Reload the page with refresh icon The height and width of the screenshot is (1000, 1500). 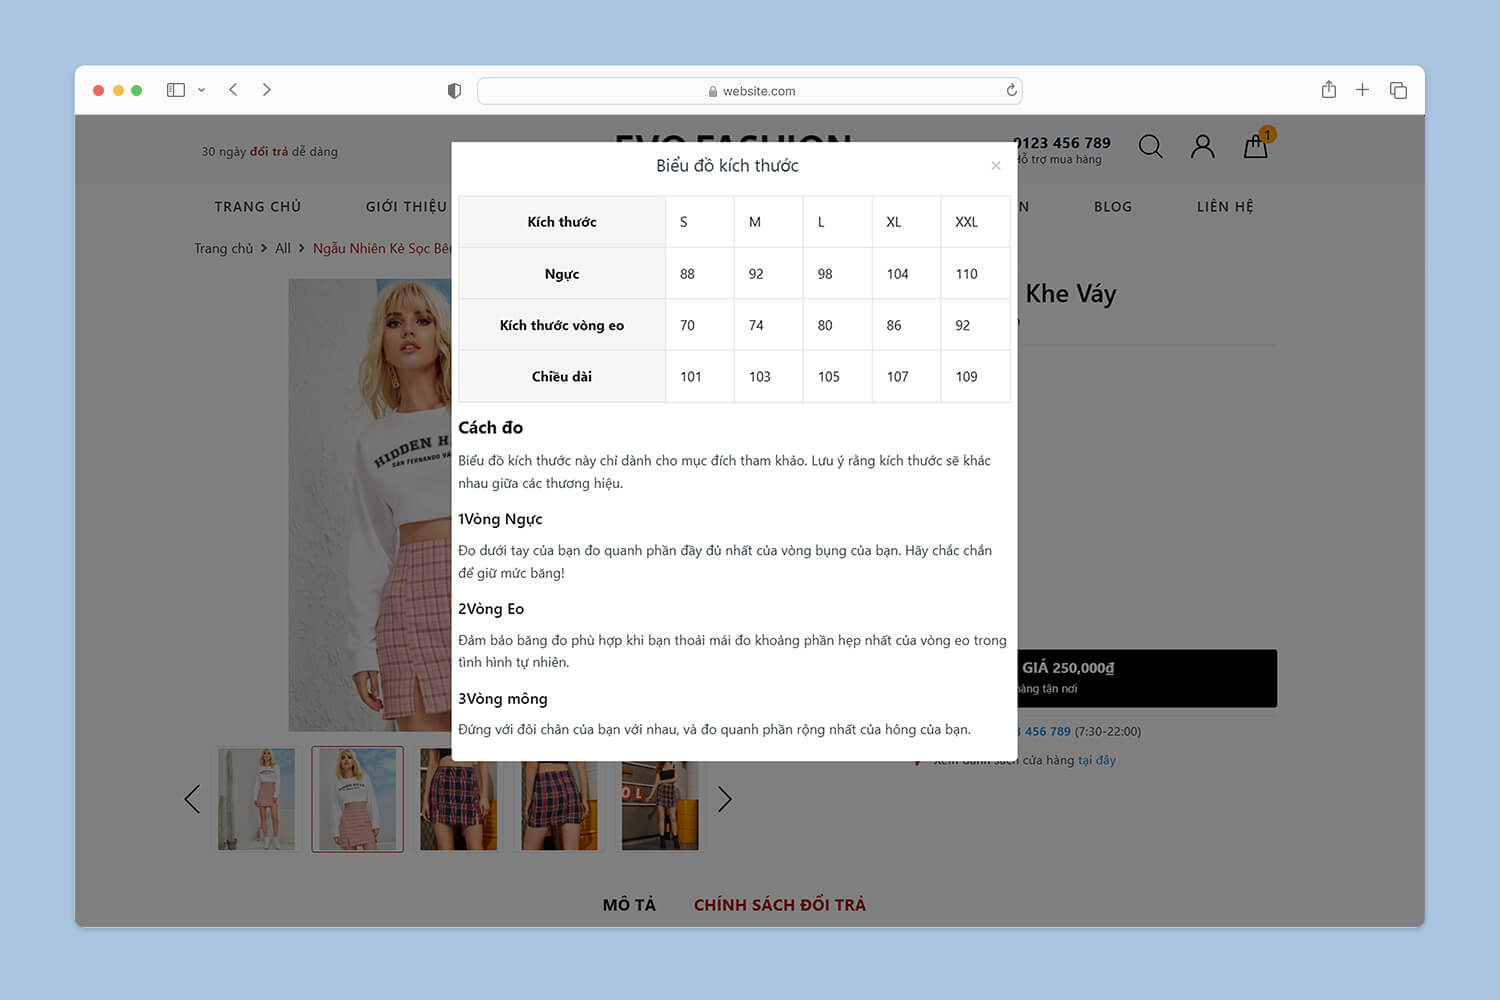[1011, 91]
